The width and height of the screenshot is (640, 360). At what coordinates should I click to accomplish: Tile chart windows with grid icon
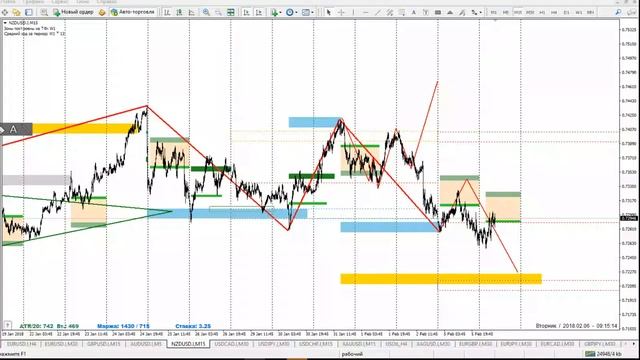(231, 12)
